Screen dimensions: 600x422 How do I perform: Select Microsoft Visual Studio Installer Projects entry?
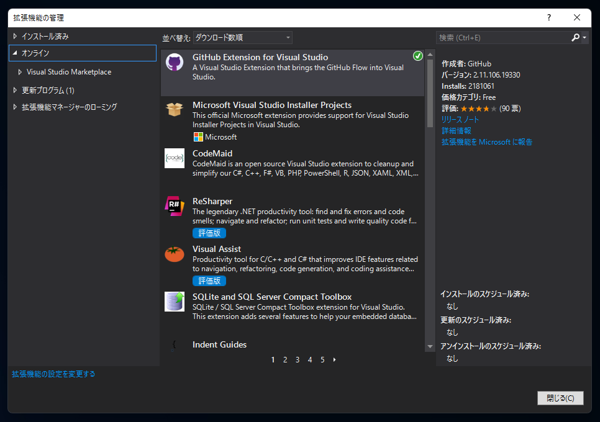tap(292, 120)
